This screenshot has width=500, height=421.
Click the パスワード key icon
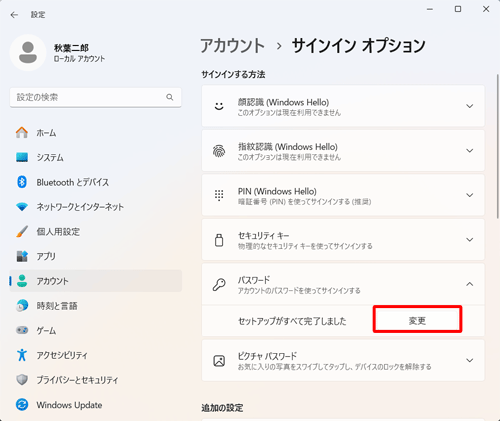[219, 284]
